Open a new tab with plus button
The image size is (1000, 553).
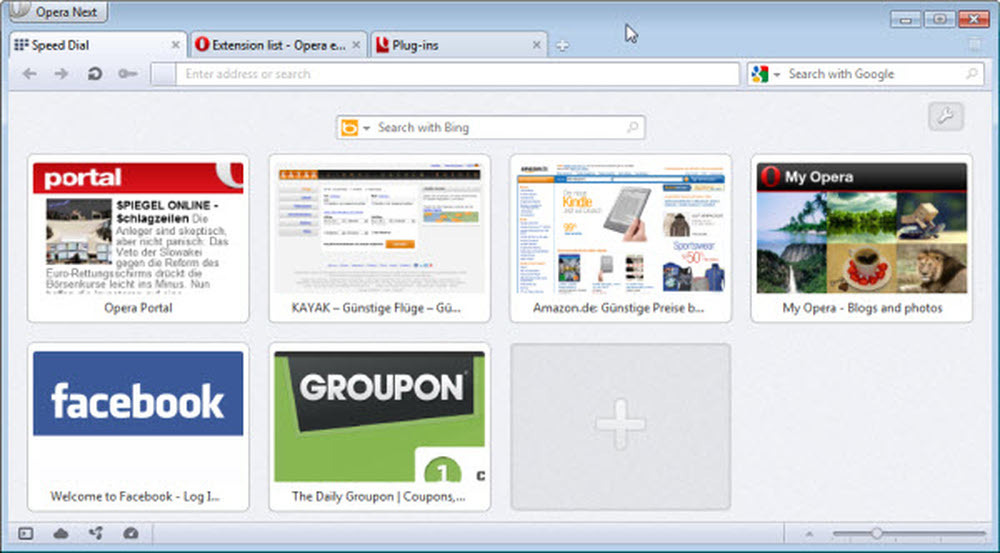tap(563, 45)
